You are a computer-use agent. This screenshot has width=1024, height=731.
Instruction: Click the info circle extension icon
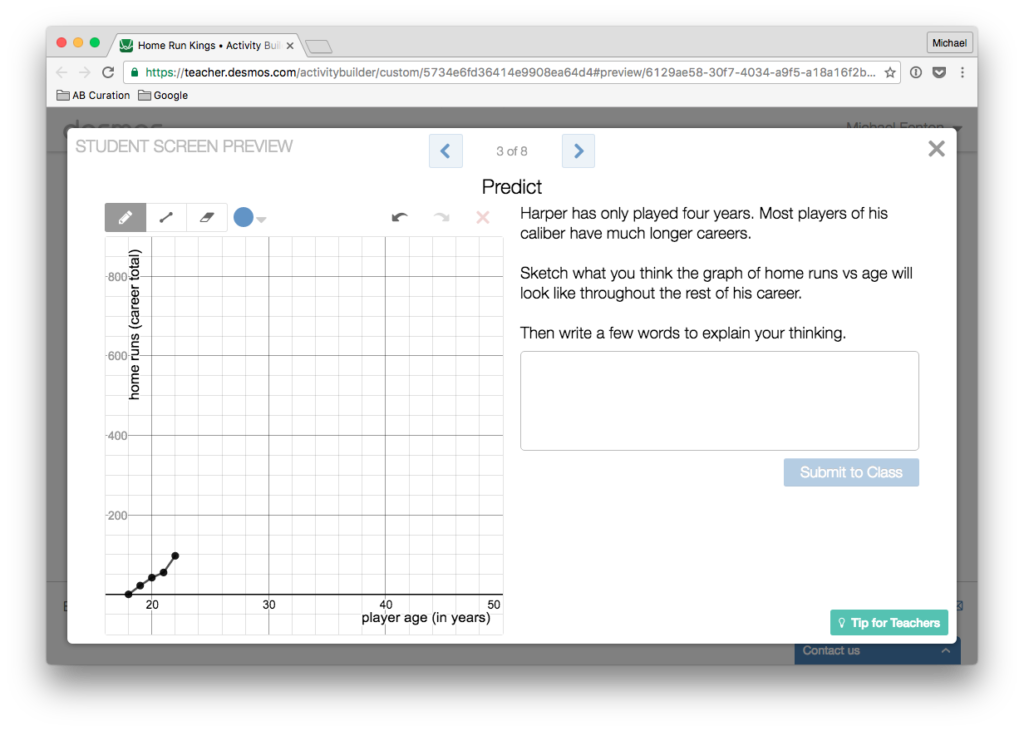point(916,73)
